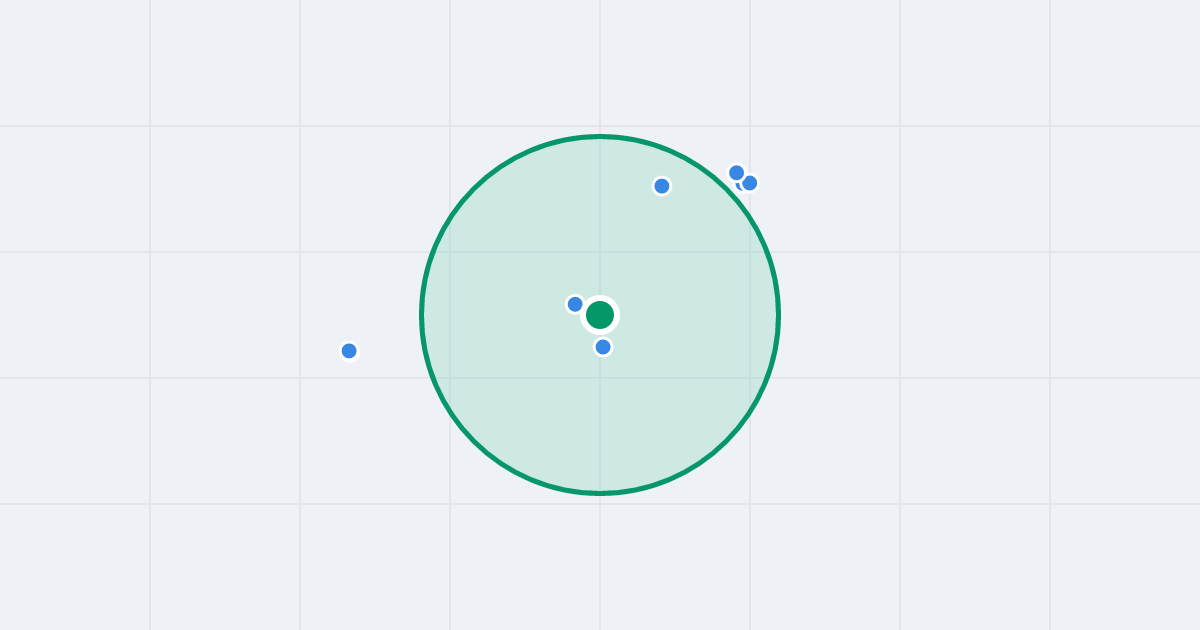Click the lower-right gridline intersection inside the green circle
Image resolution: width=1200 pixels, height=630 pixels.
750,378
